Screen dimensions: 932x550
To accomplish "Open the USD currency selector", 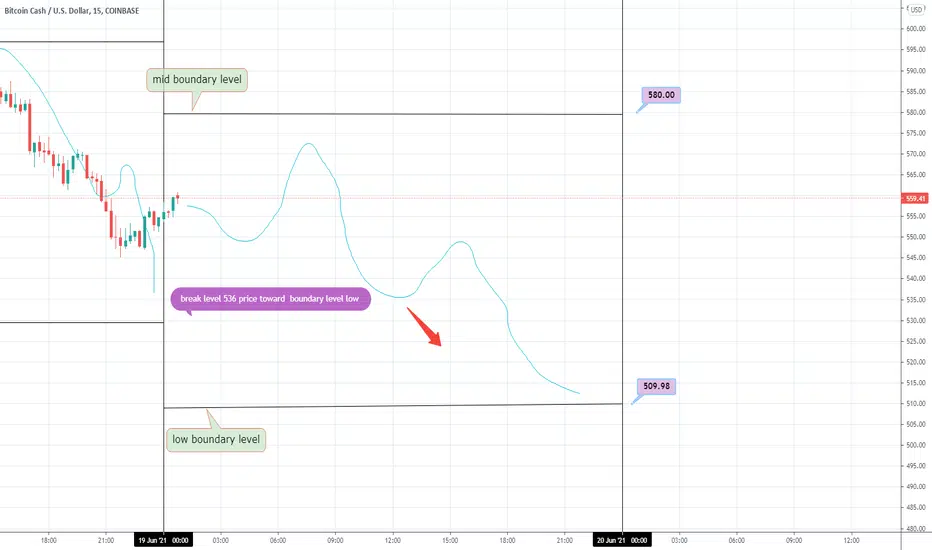I will coord(916,9).
